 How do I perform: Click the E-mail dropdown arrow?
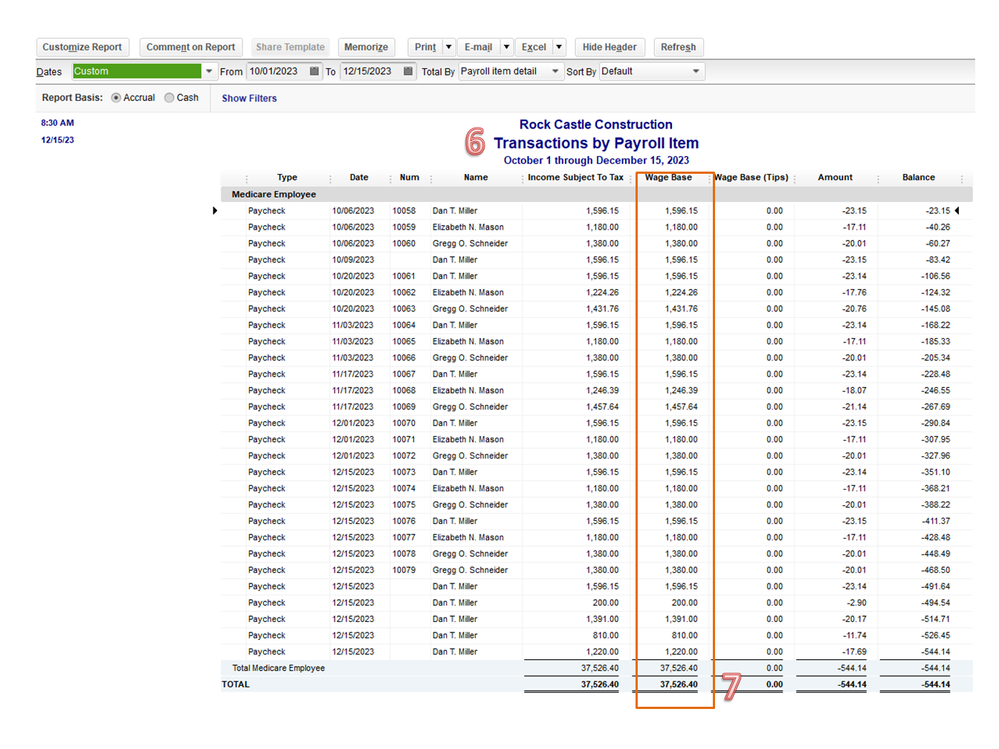click(x=506, y=47)
